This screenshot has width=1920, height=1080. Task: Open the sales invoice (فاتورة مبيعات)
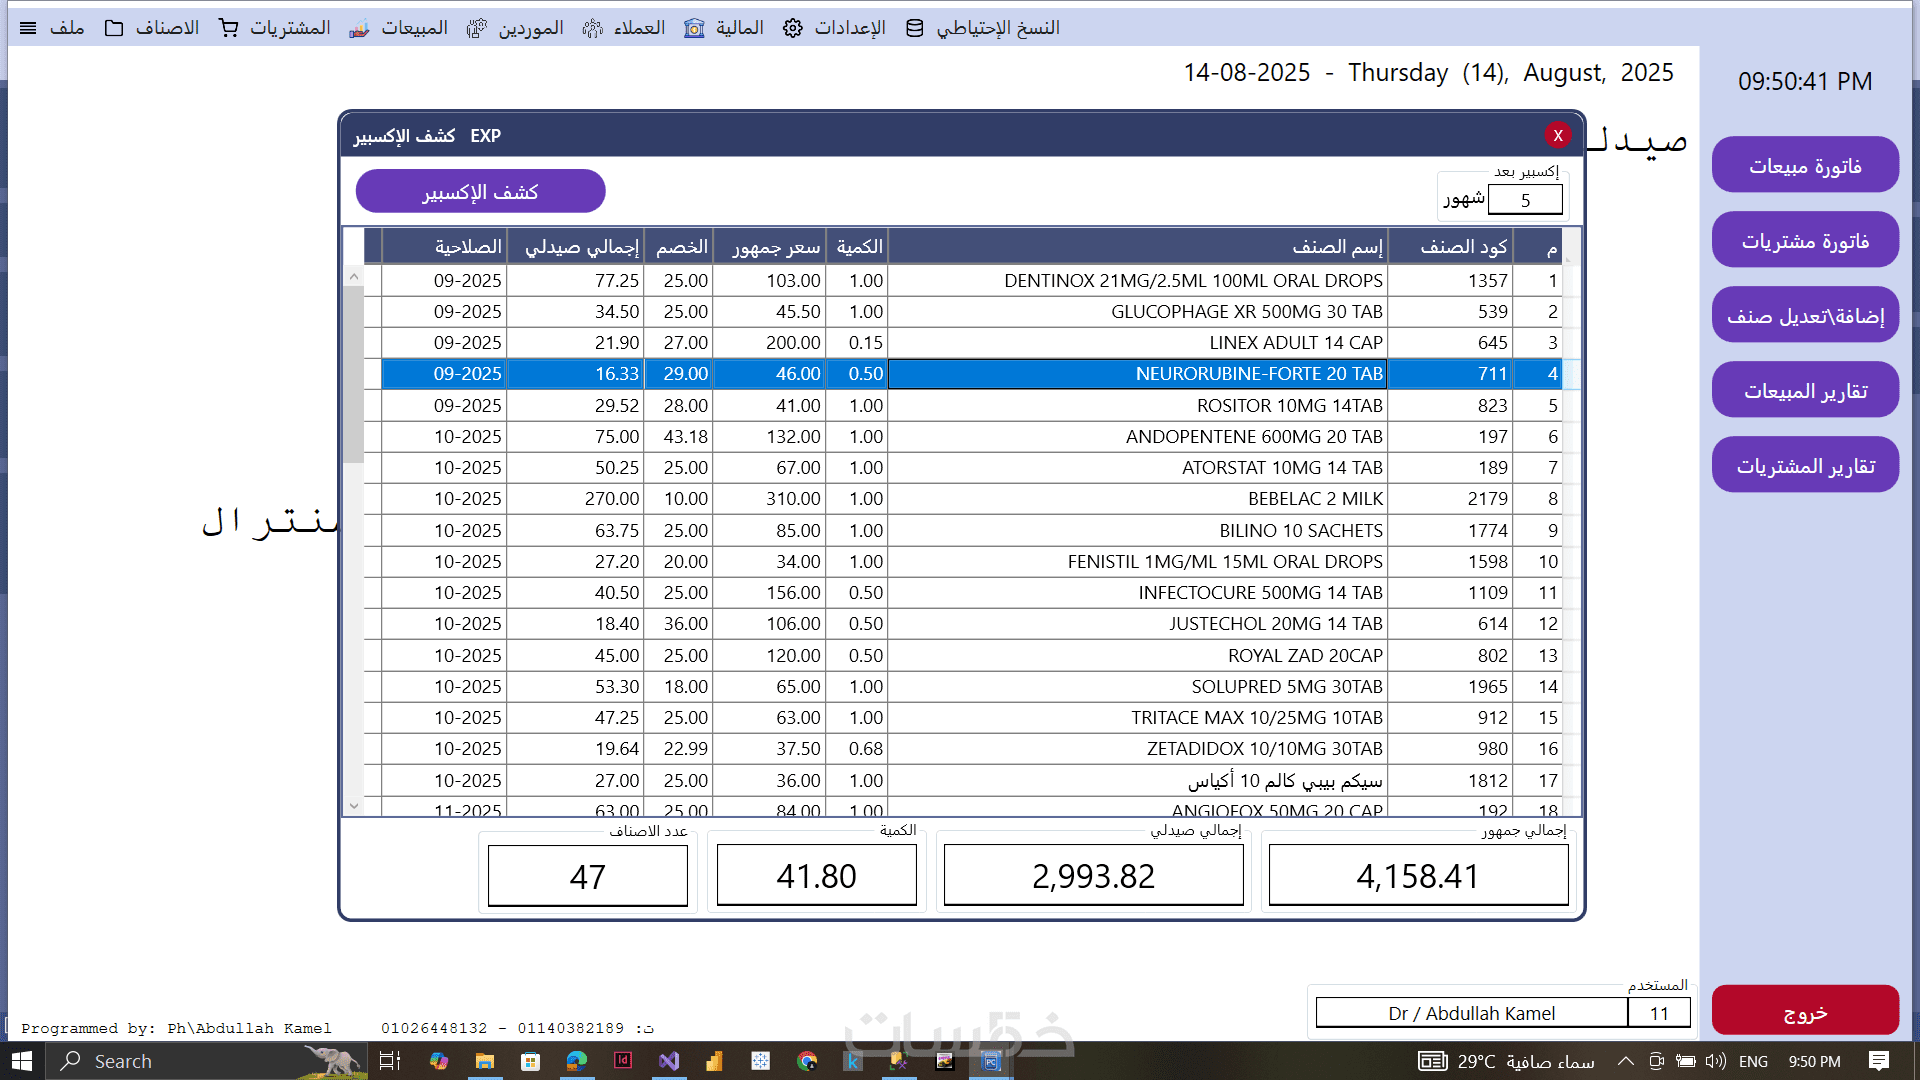click(1804, 166)
